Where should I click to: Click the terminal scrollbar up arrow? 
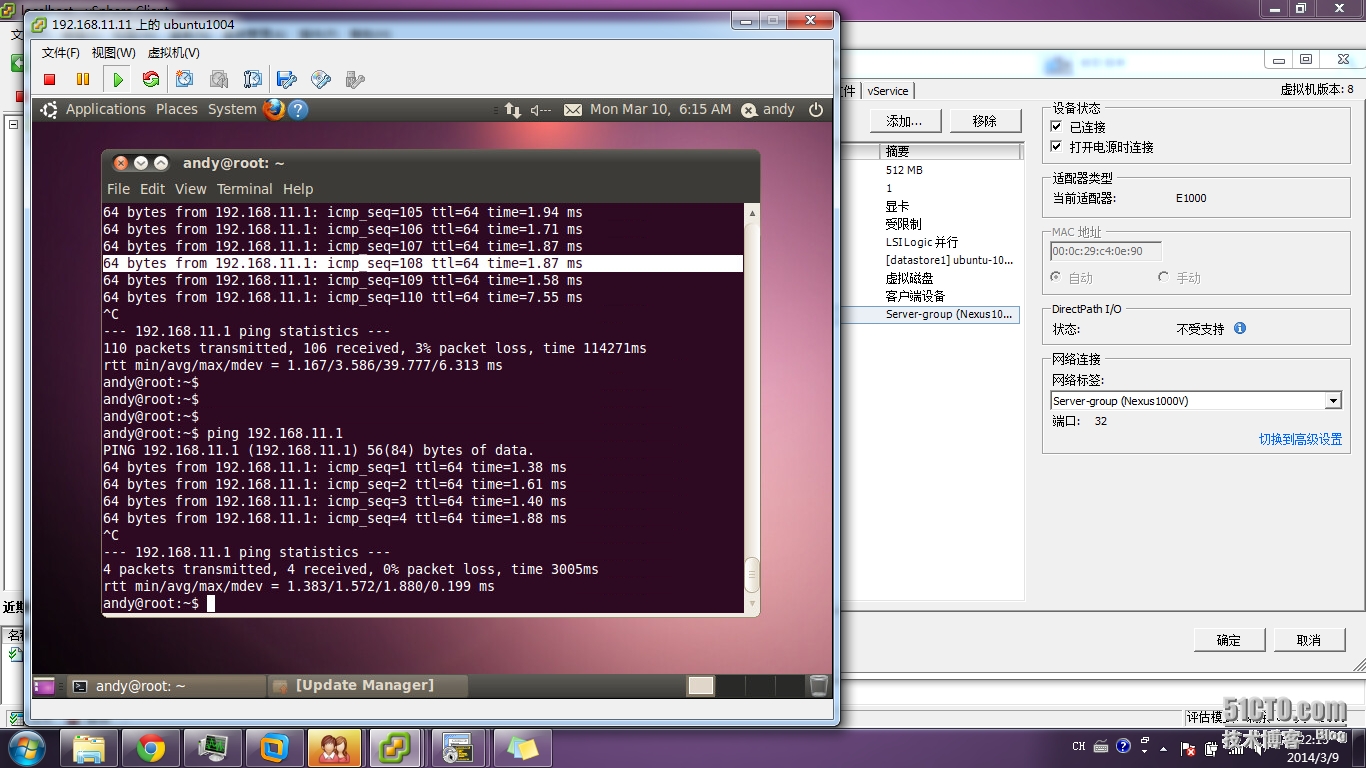(x=752, y=212)
